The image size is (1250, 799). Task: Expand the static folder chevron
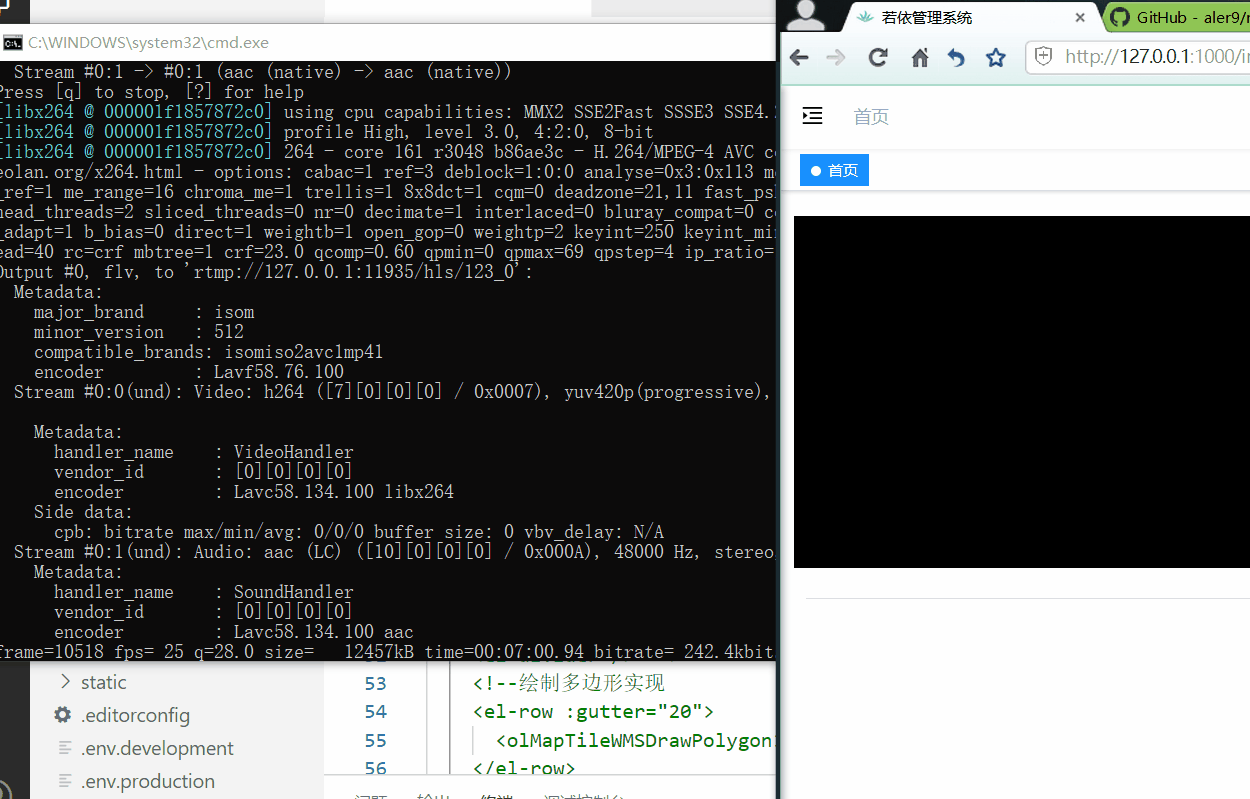pyautogui.click(x=65, y=682)
